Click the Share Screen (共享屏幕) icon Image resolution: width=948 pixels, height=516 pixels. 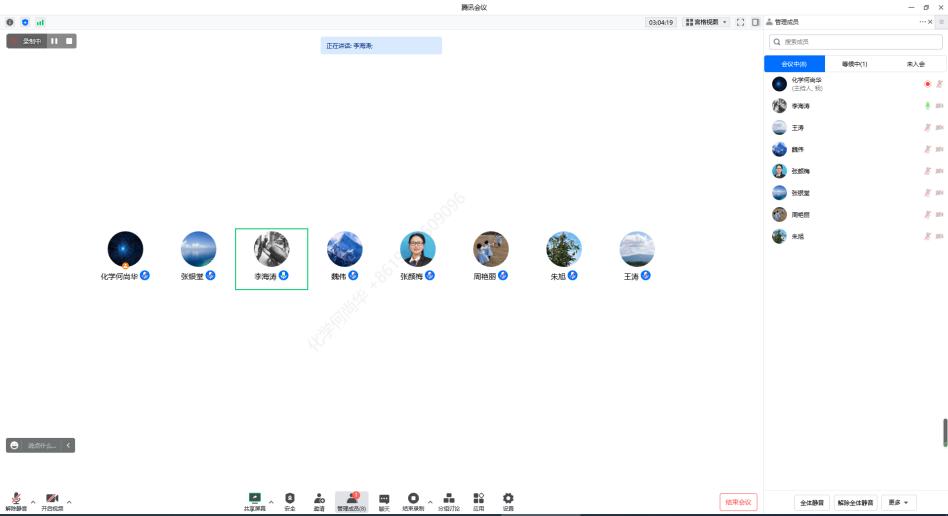pos(255,498)
